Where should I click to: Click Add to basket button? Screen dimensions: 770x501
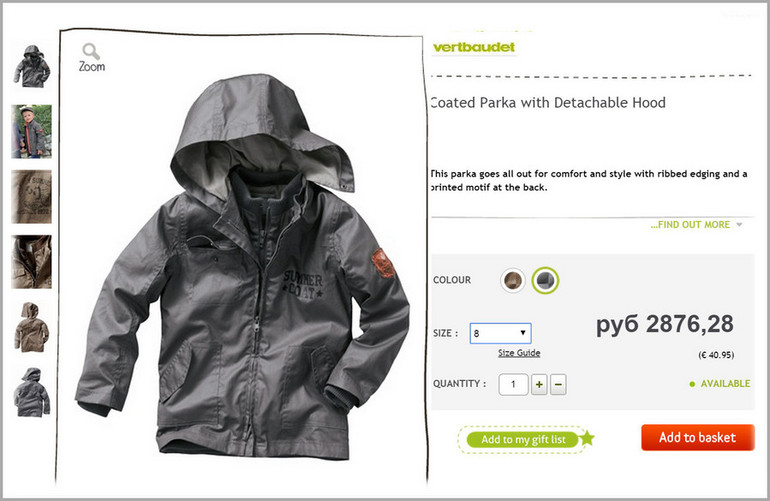tap(697, 437)
